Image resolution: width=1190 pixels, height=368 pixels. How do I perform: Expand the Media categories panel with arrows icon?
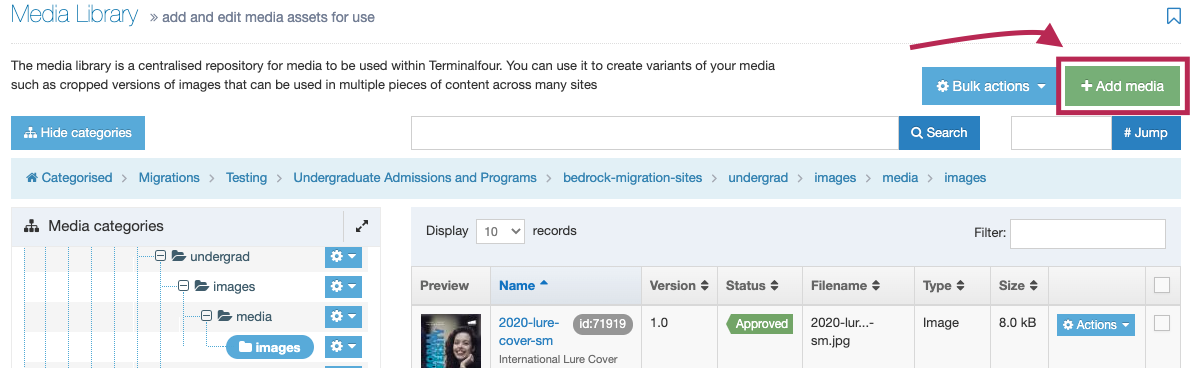(x=362, y=225)
